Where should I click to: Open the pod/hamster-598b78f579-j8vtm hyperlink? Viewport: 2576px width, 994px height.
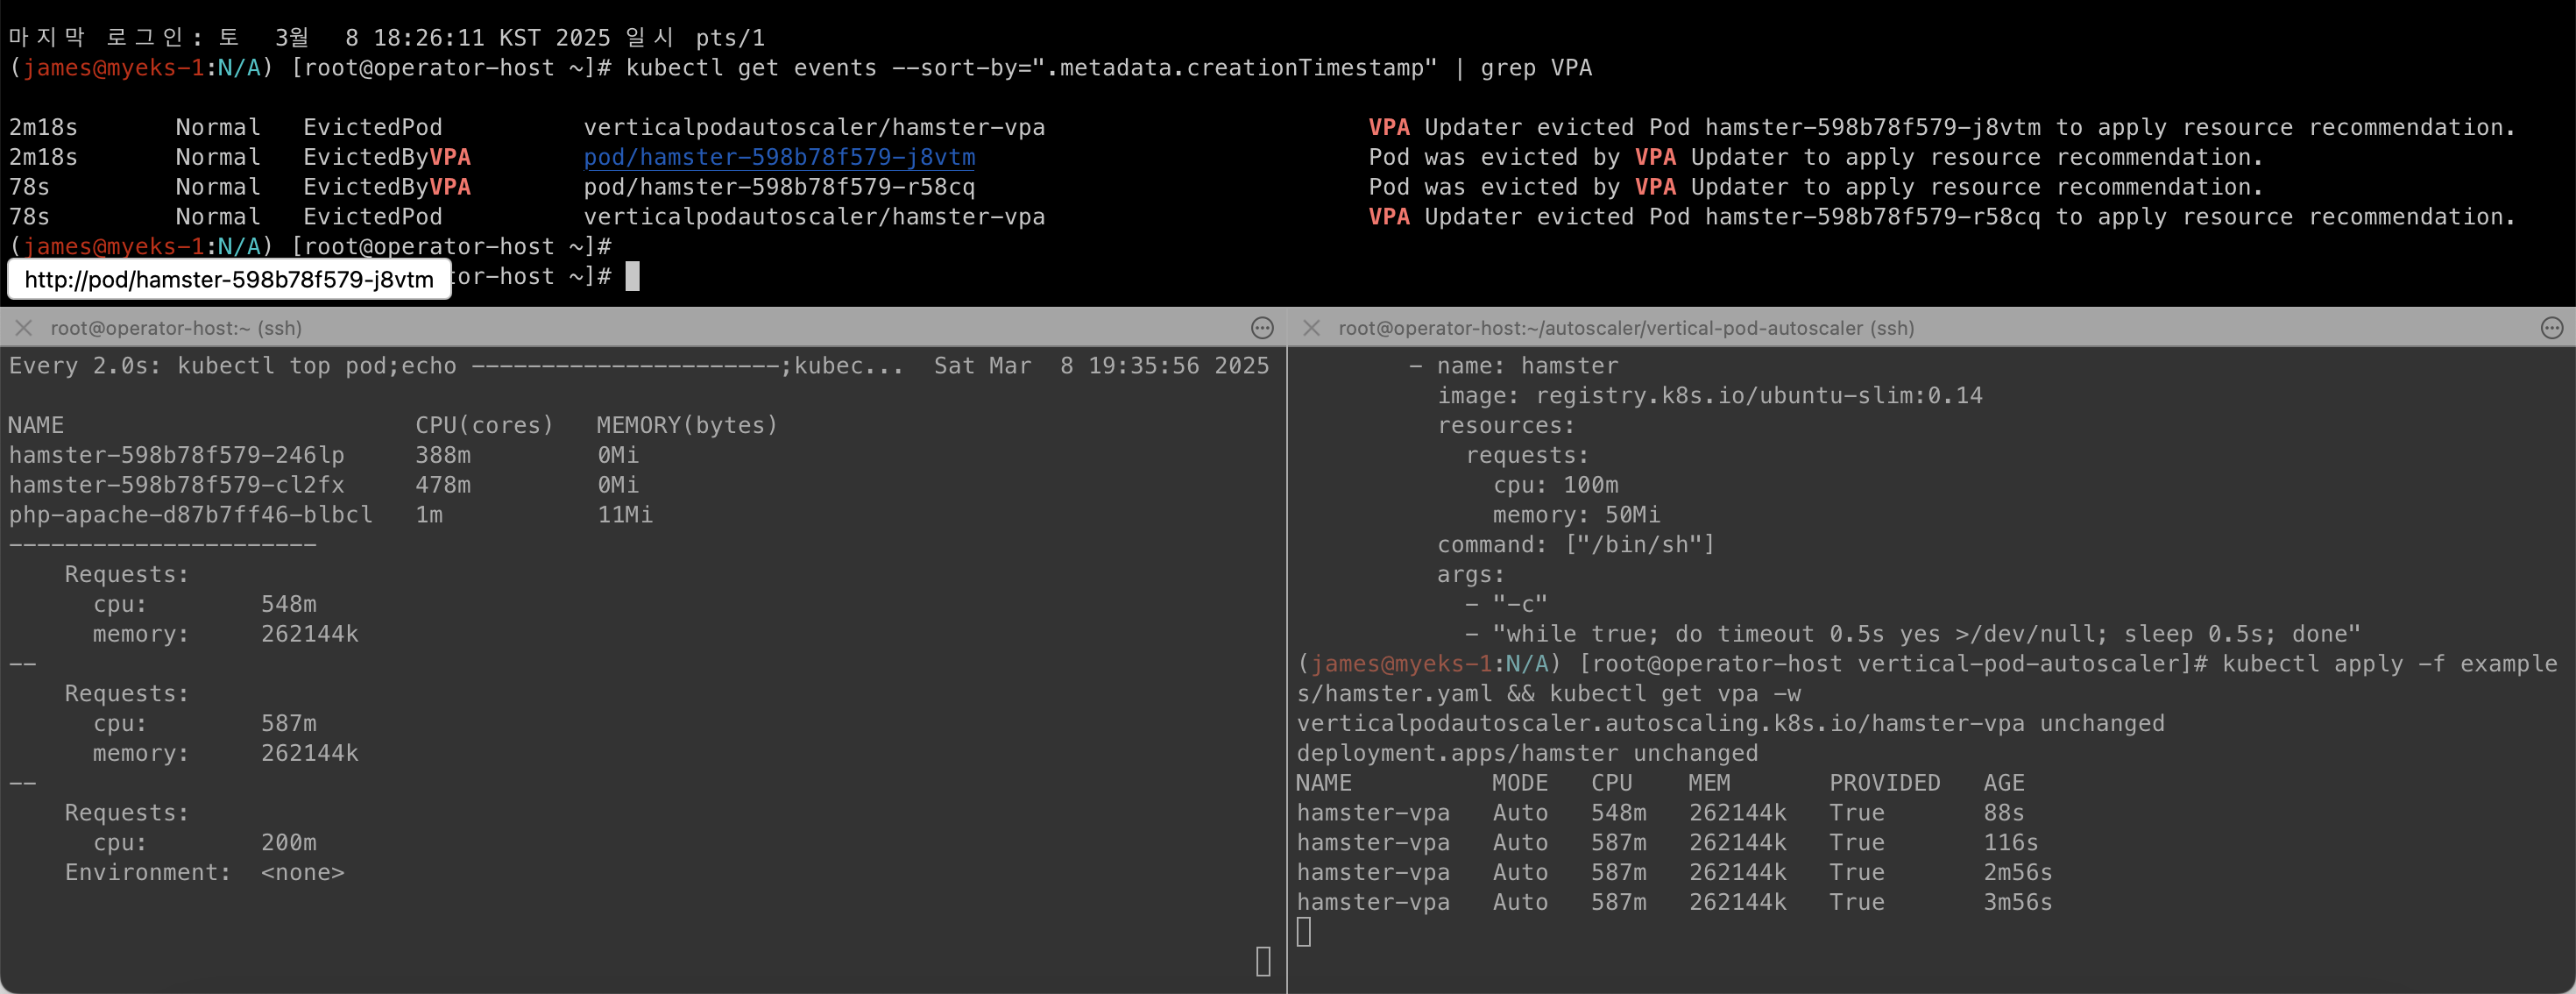tap(779, 157)
